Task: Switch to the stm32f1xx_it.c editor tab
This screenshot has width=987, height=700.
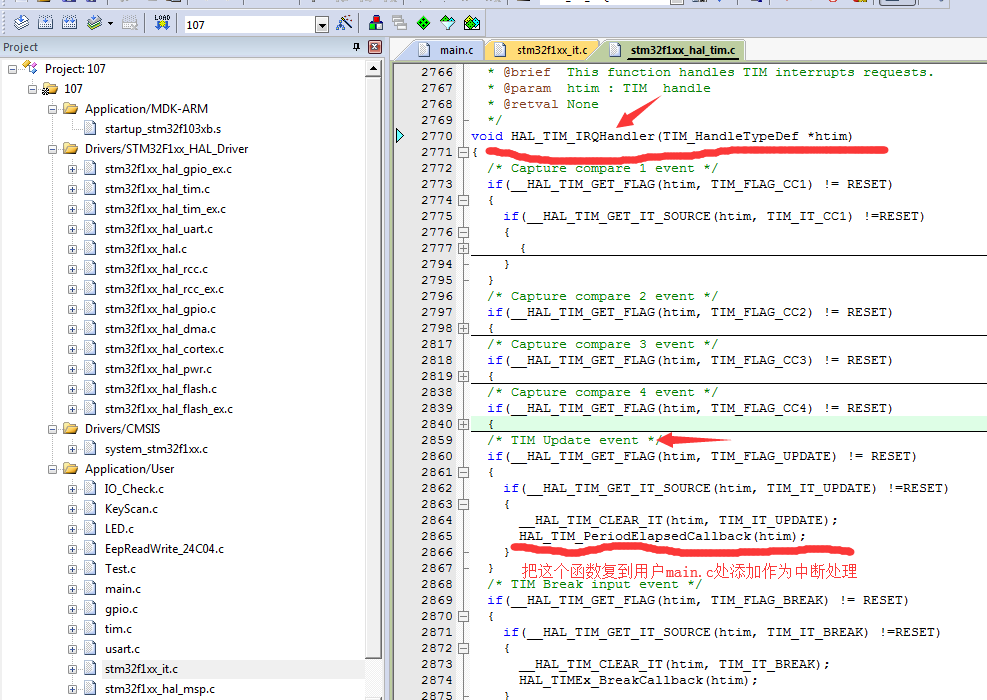Action: 551,49
